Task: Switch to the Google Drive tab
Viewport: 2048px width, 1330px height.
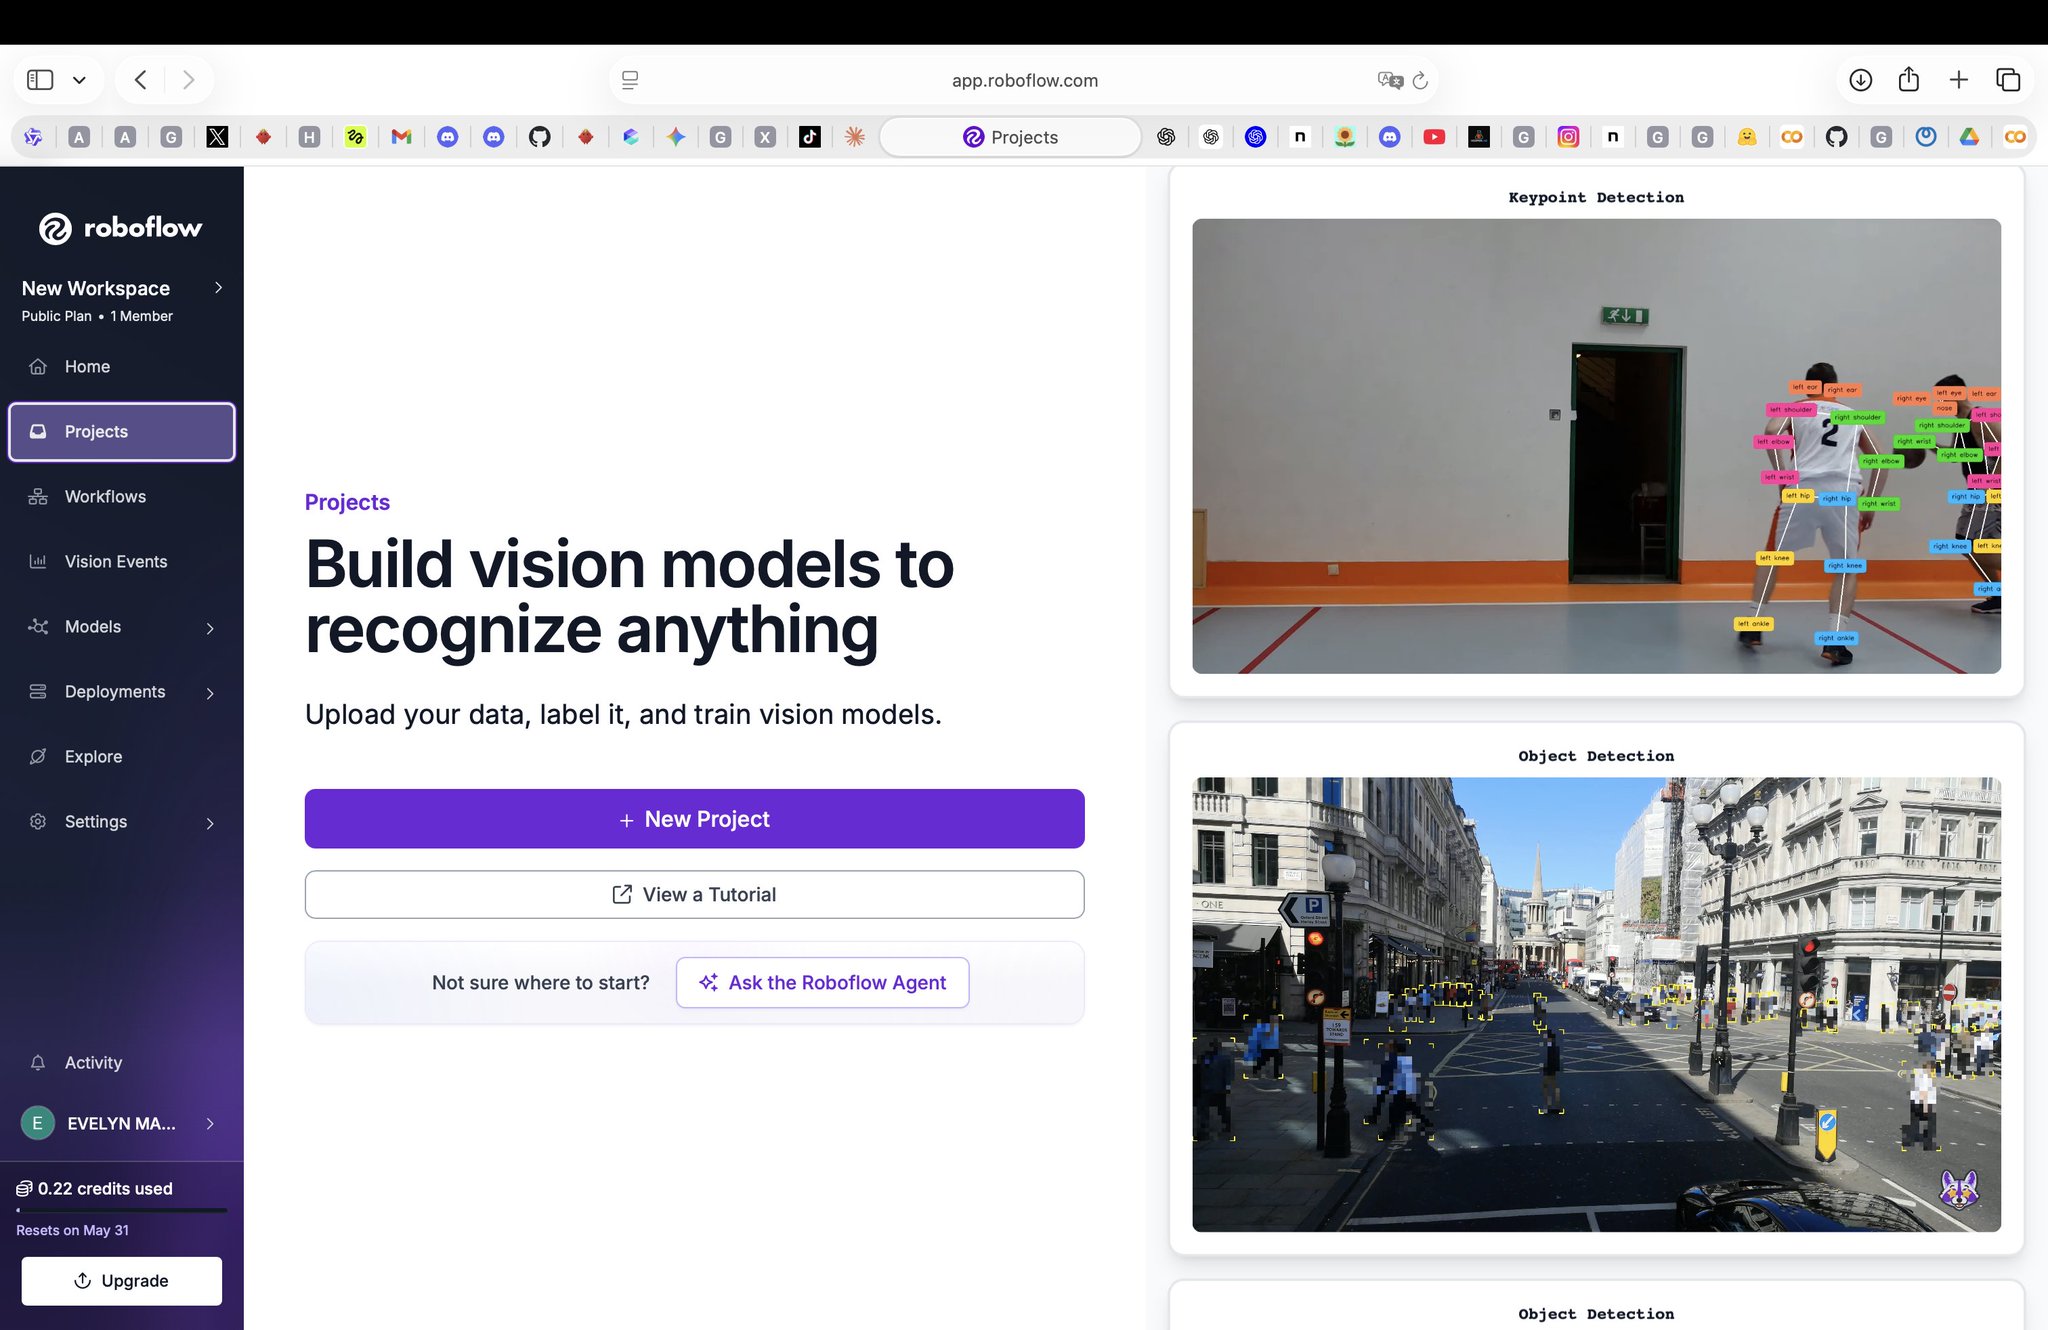Action: [1969, 137]
